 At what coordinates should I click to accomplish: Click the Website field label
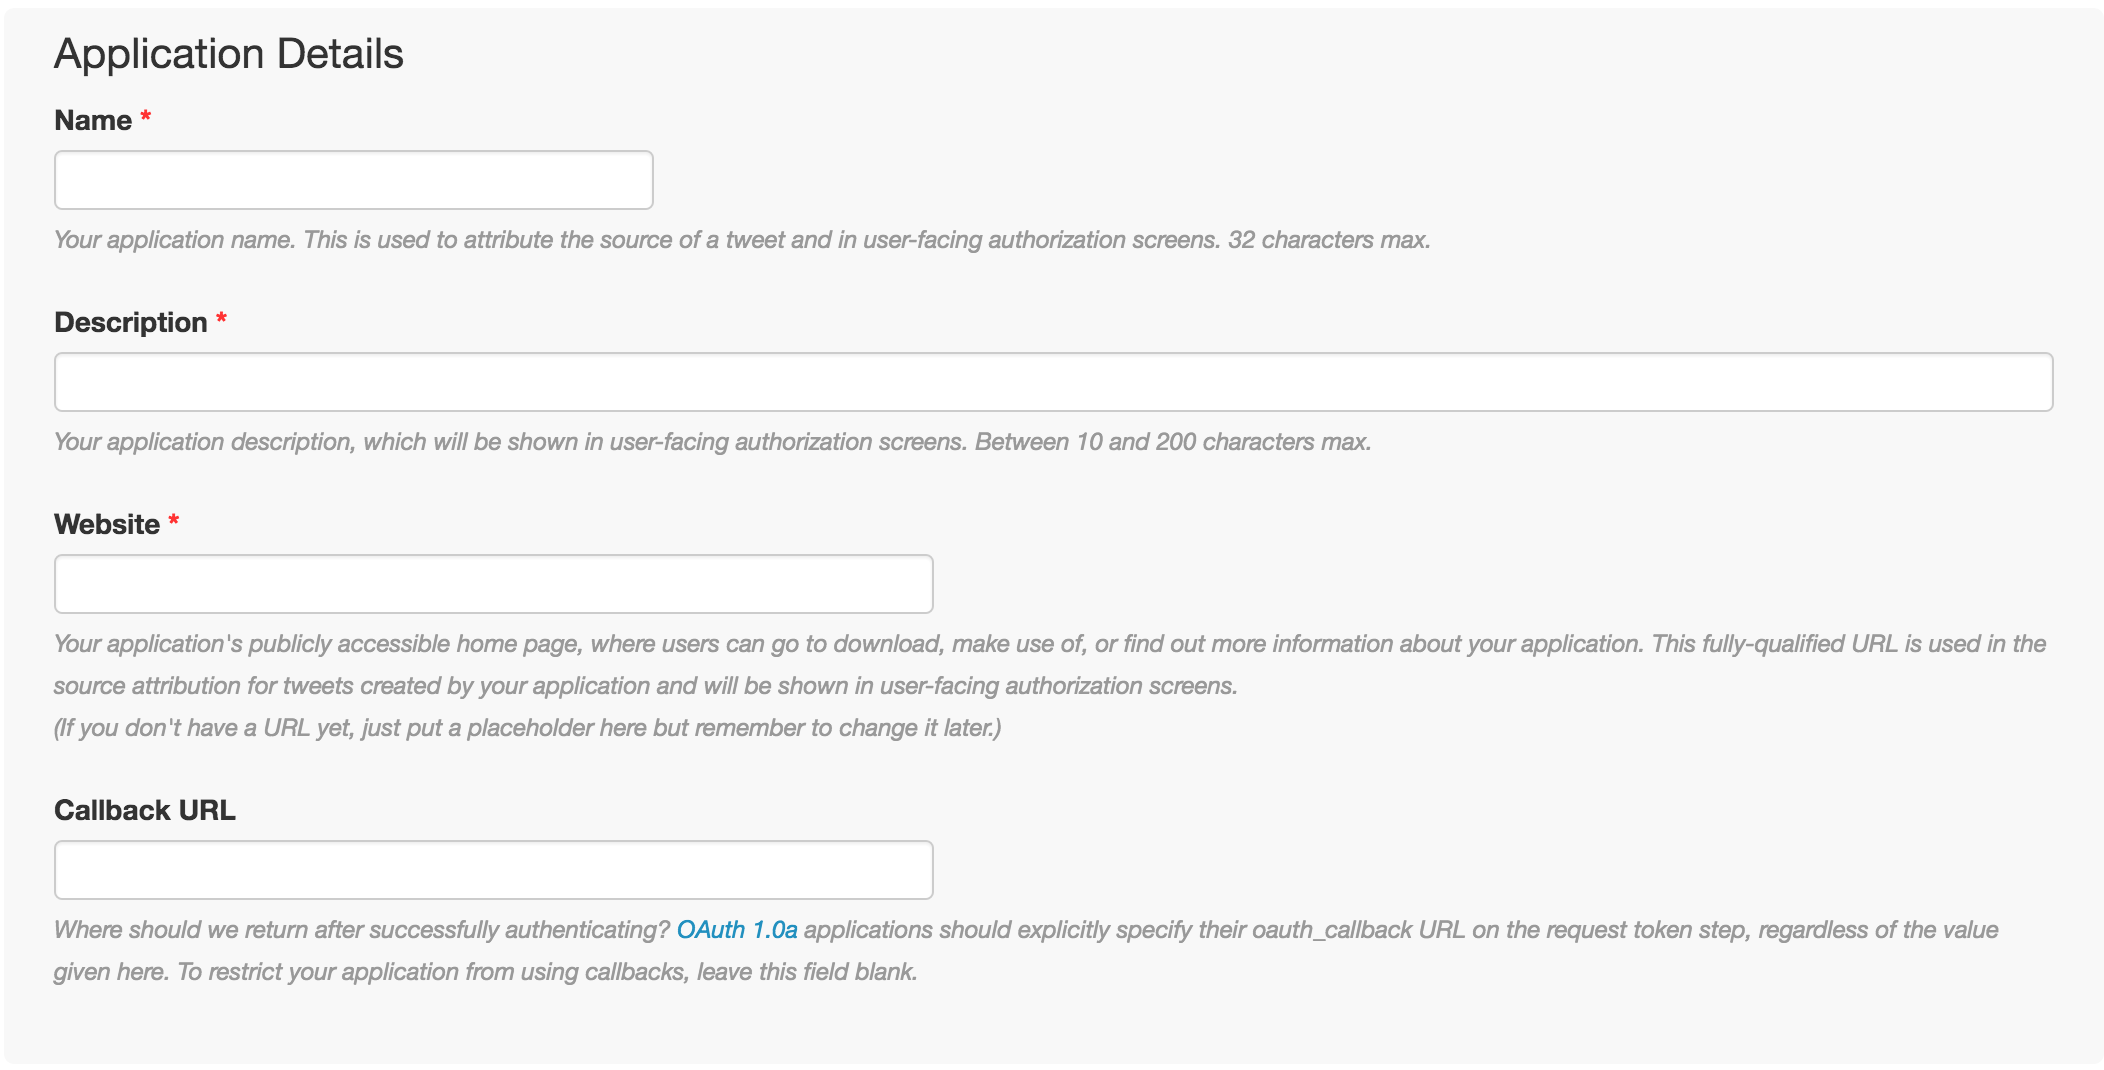tap(107, 524)
